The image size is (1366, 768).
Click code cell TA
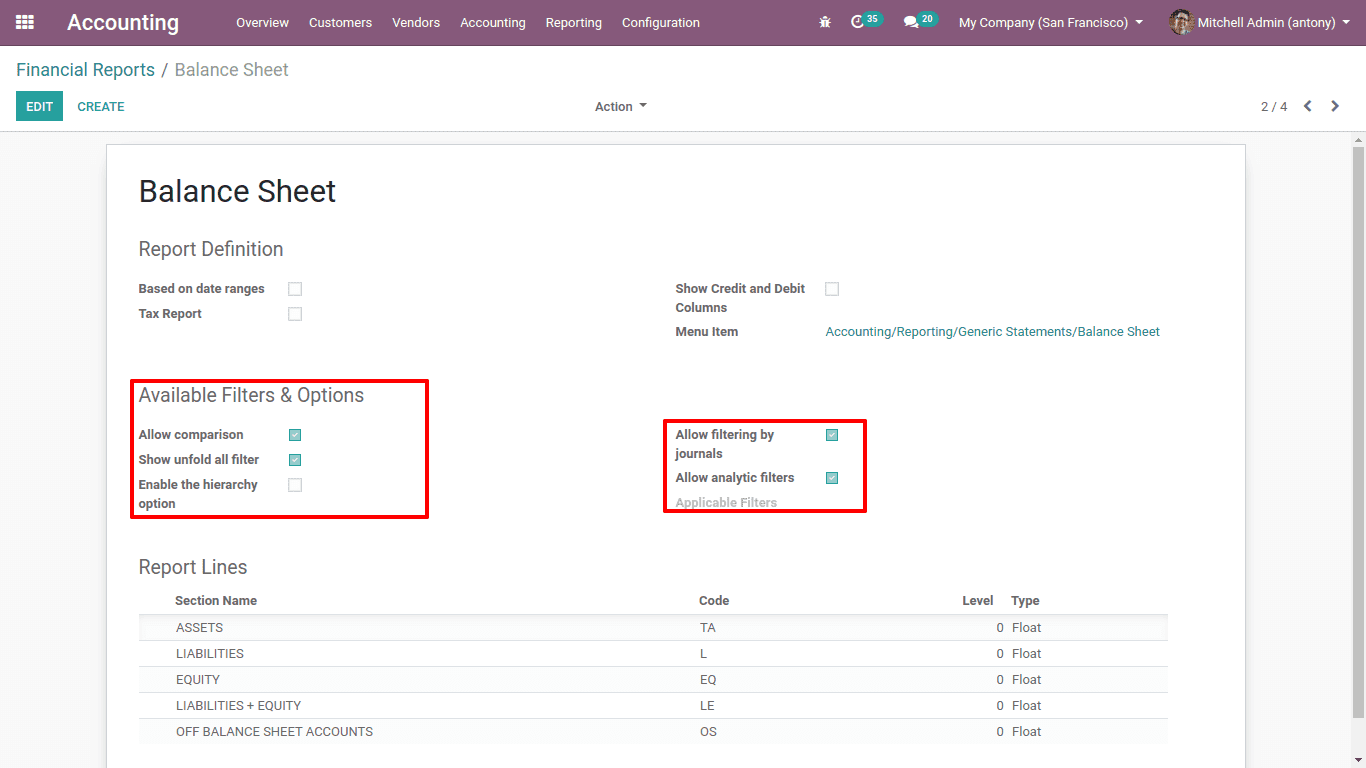708,628
